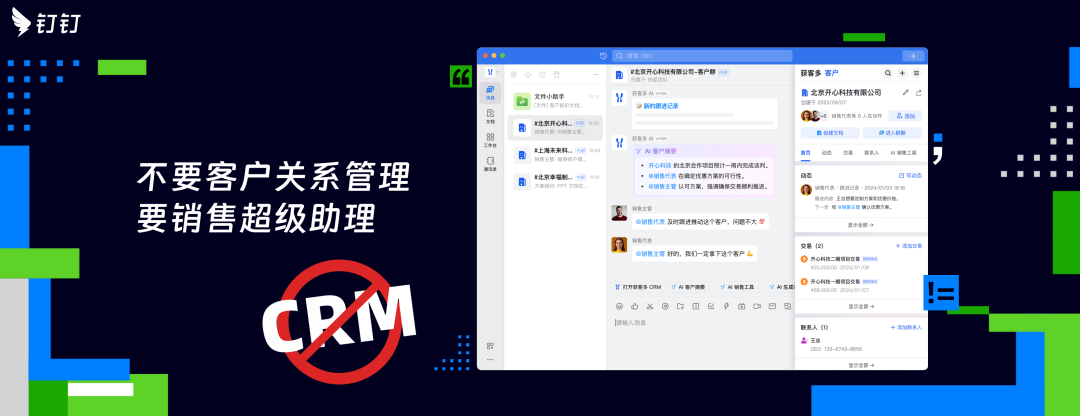Click 显示全部 under the 动态 section

pos(861,225)
